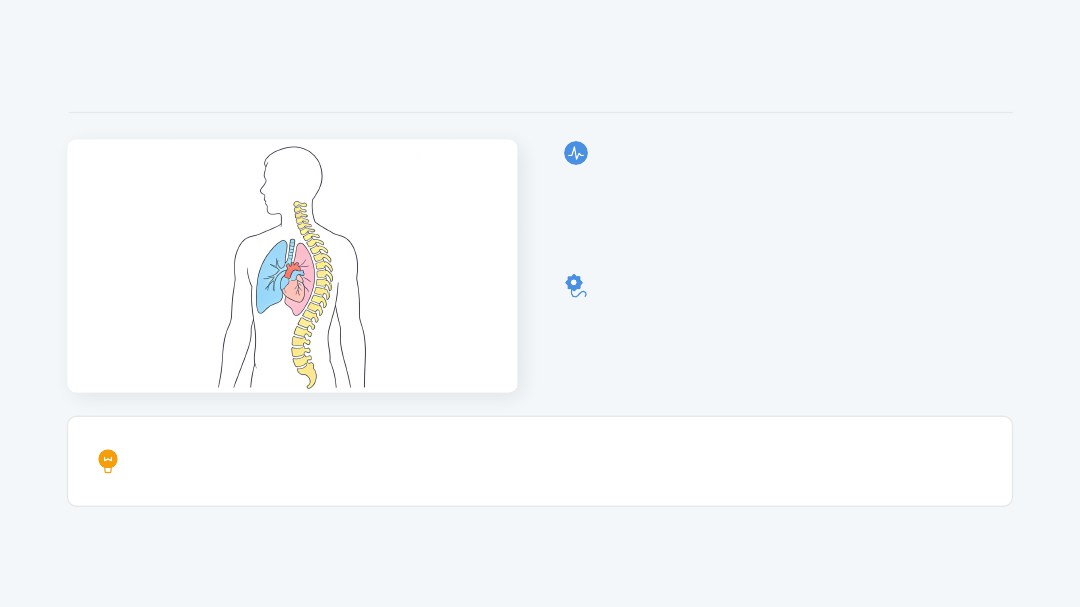Click blank white space right of the figure
This screenshot has height=607, width=1080.
click(x=440, y=265)
